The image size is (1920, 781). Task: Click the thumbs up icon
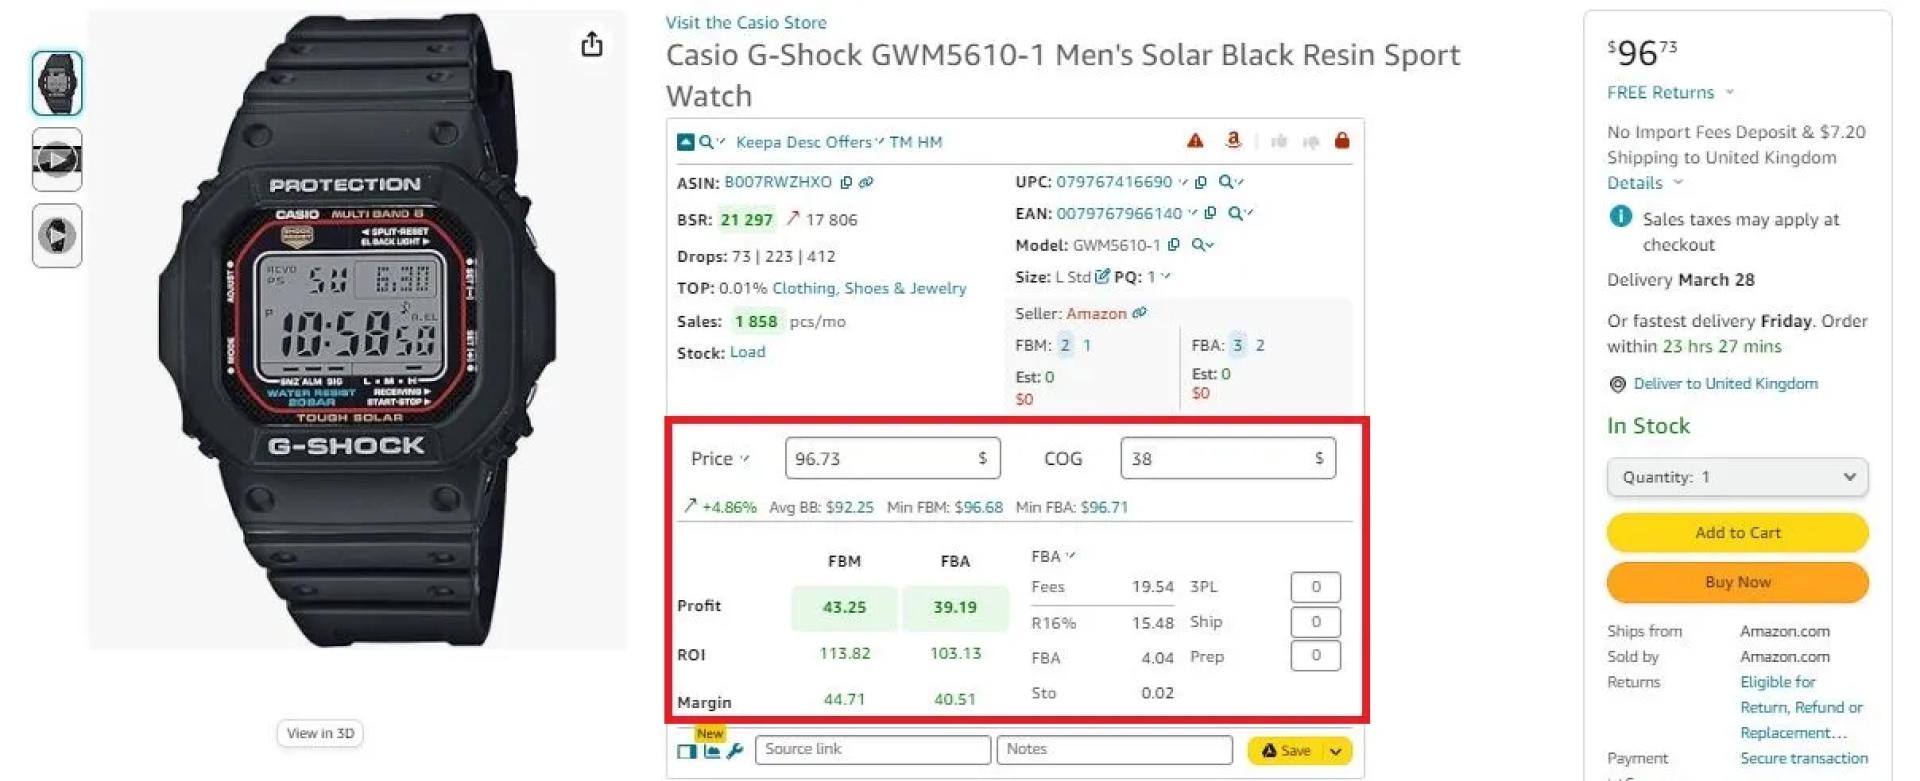click(x=1279, y=142)
